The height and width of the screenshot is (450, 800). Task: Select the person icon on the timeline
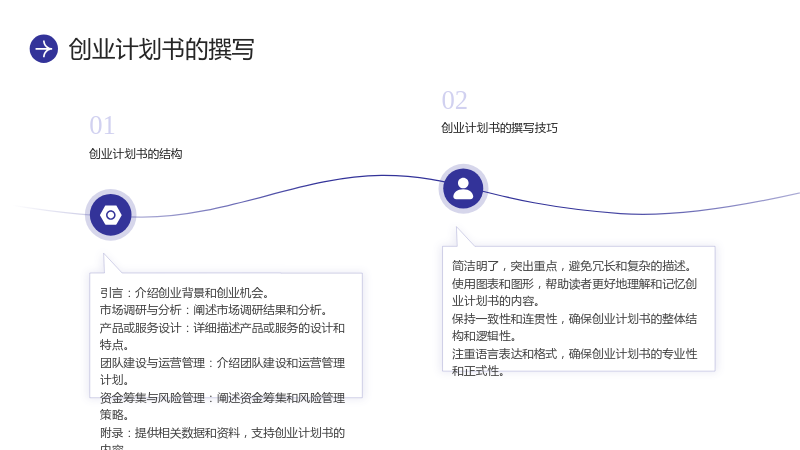pos(463,189)
